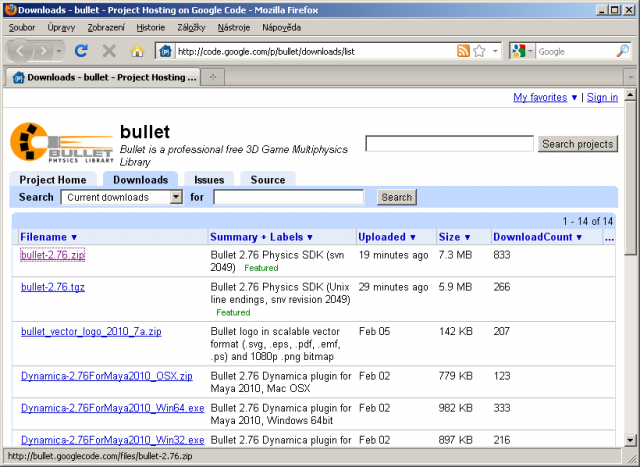Click the project search input field
This screenshot has width=640, height=467.
click(449, 144)
